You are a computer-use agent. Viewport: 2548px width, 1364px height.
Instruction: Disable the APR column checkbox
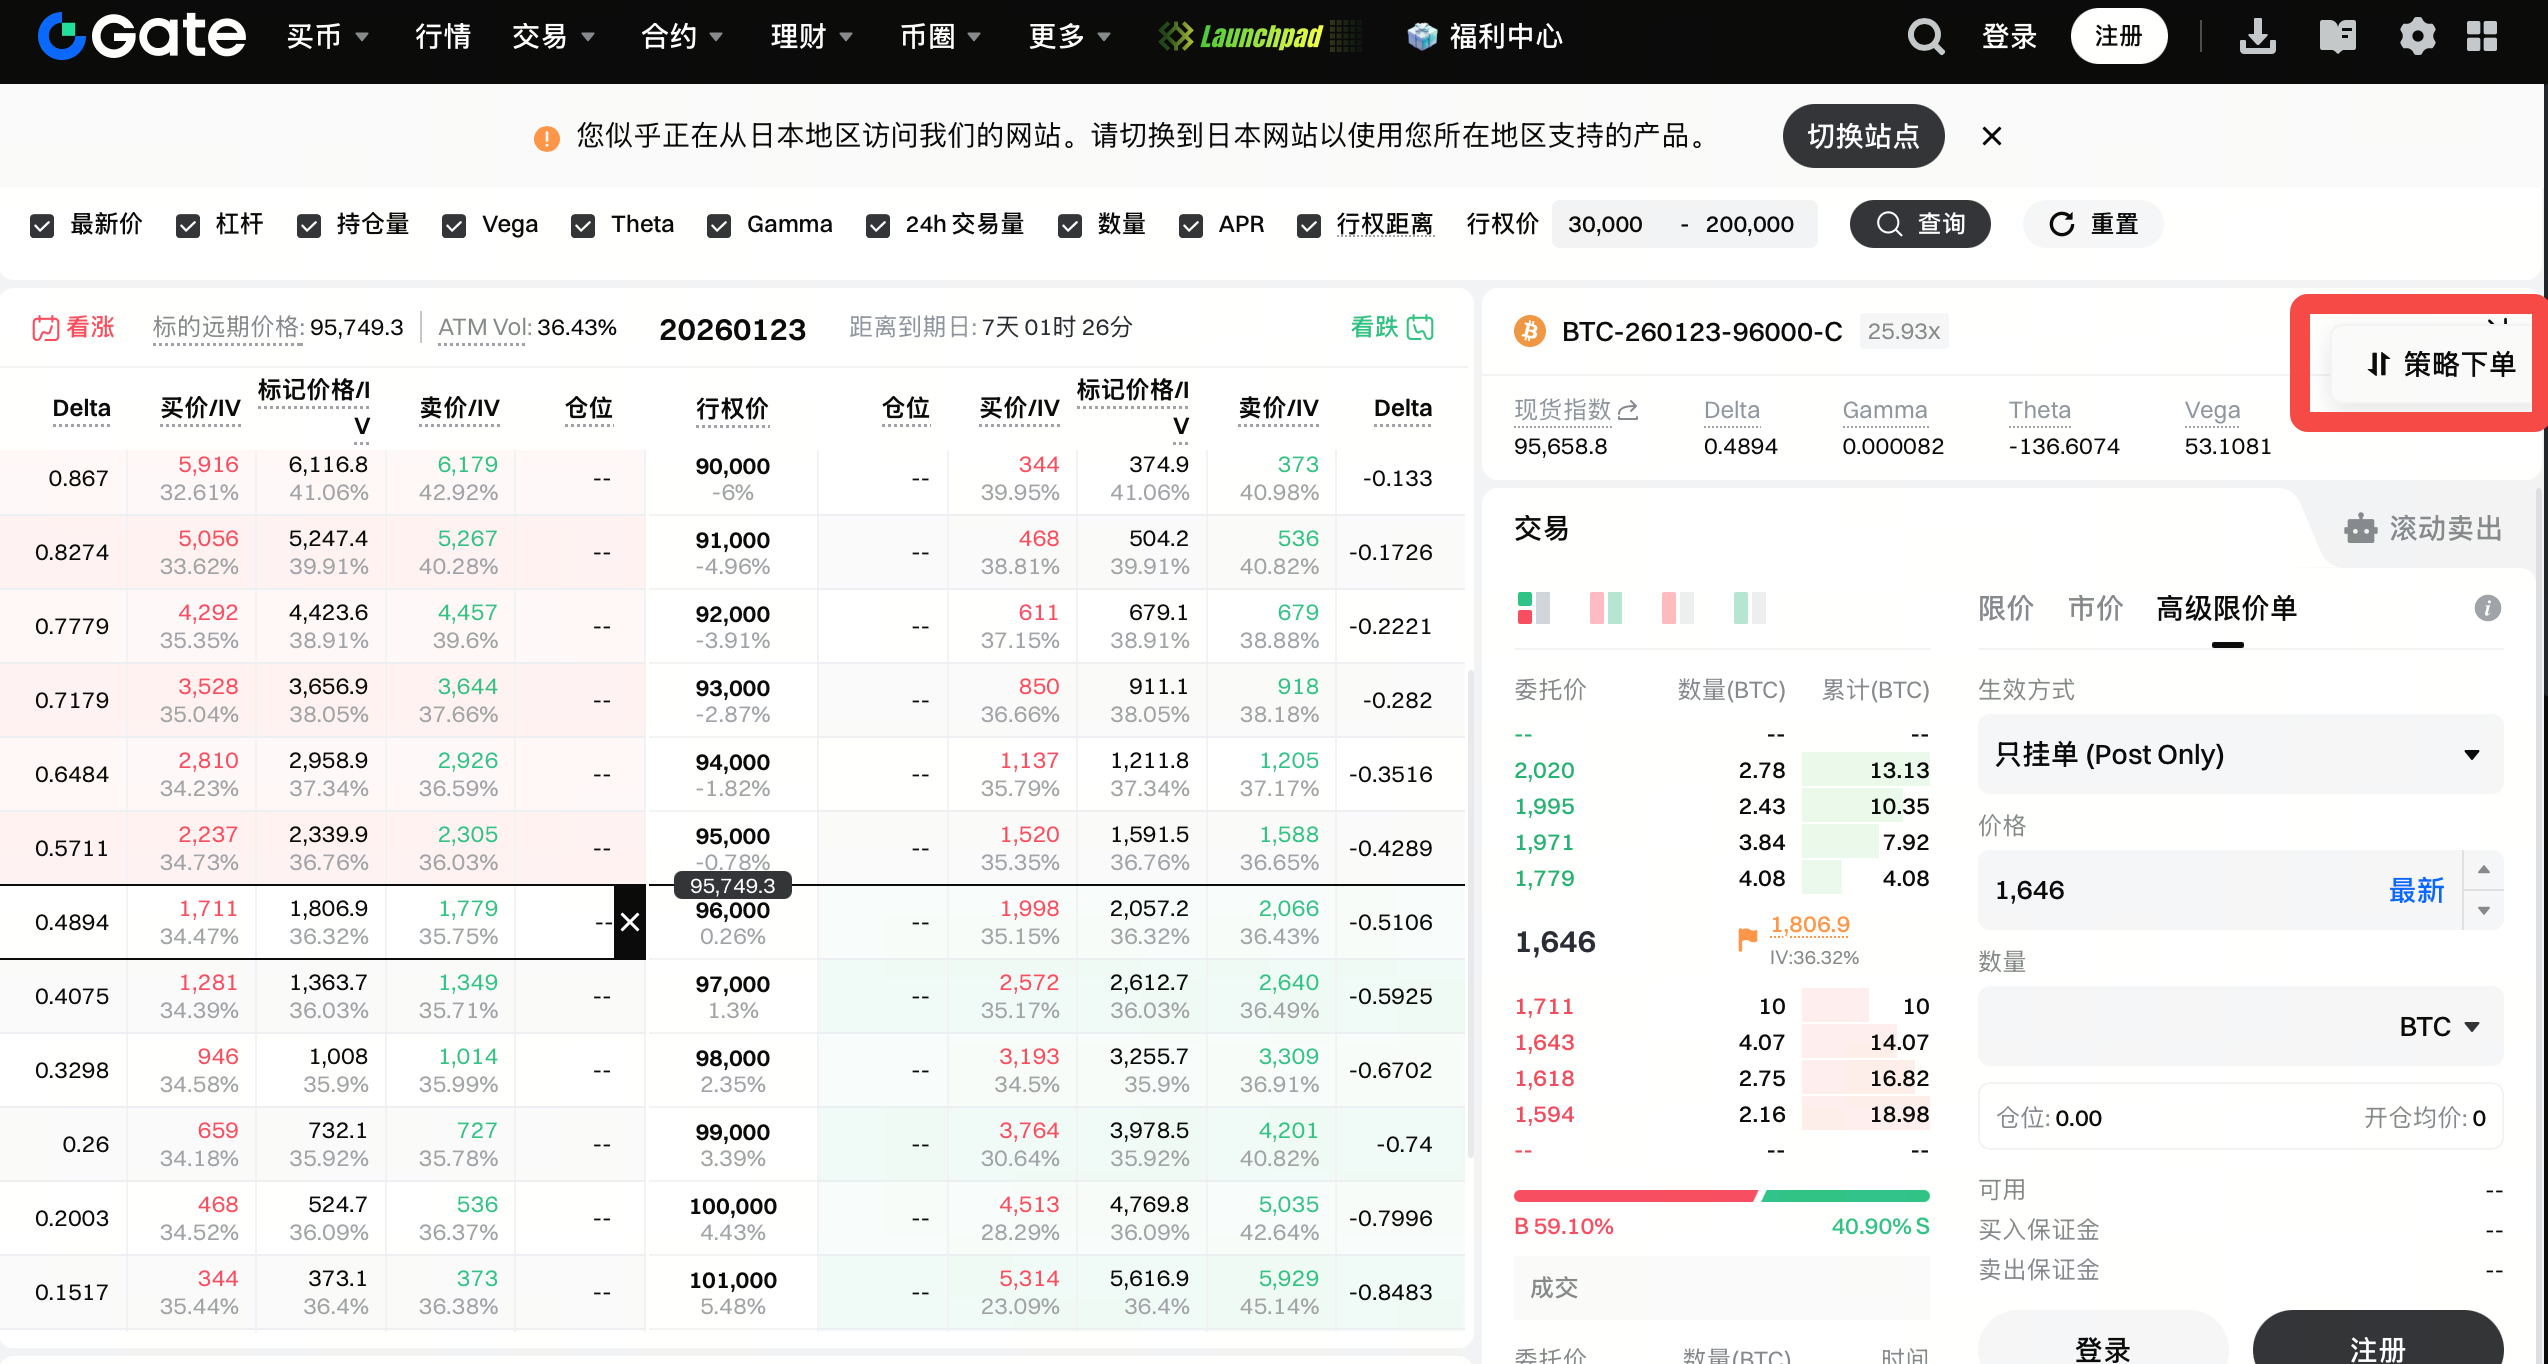(1190, 226)
